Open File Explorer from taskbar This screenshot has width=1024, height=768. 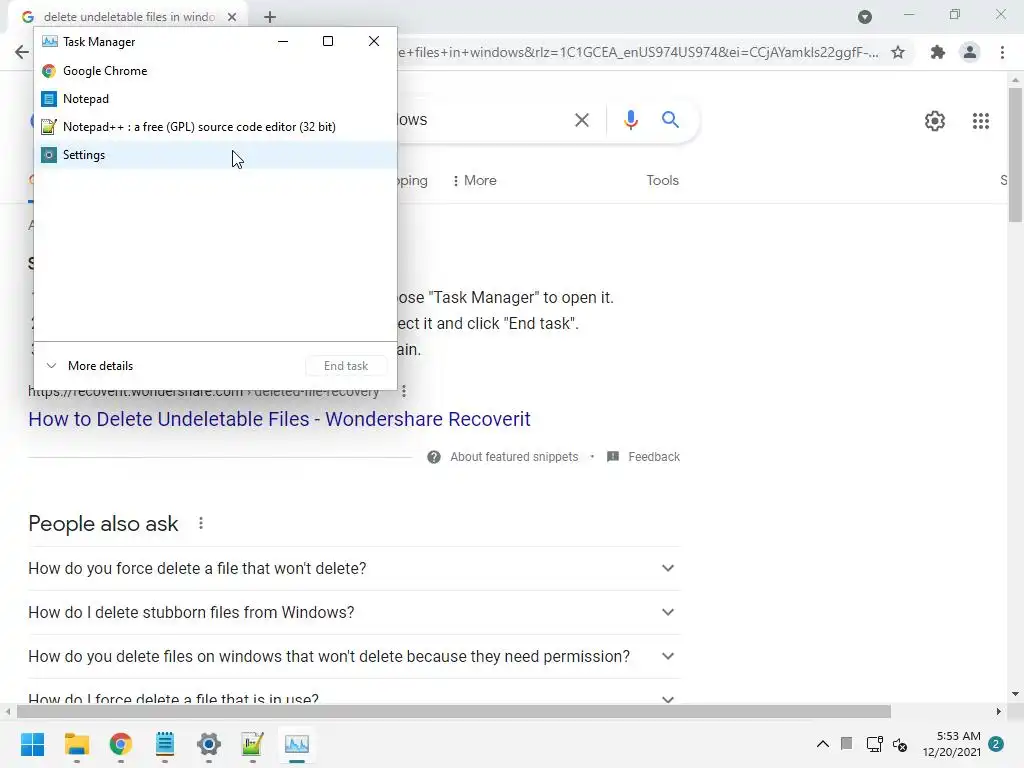coord(76,744)
